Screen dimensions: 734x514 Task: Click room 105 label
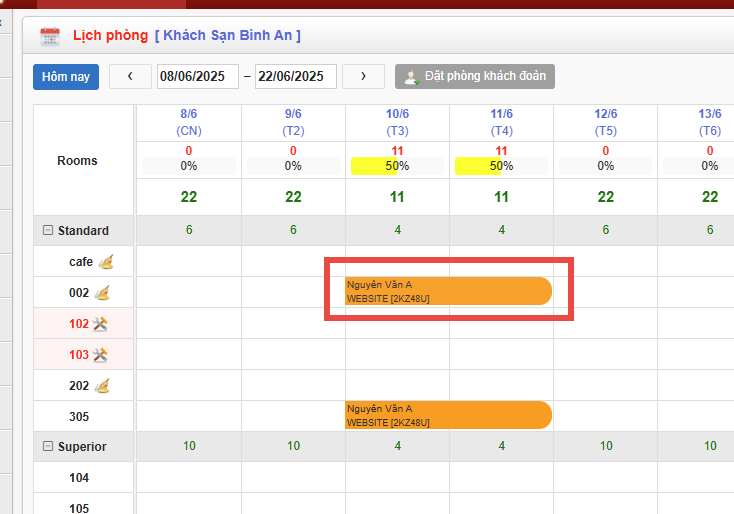point(79,508)
